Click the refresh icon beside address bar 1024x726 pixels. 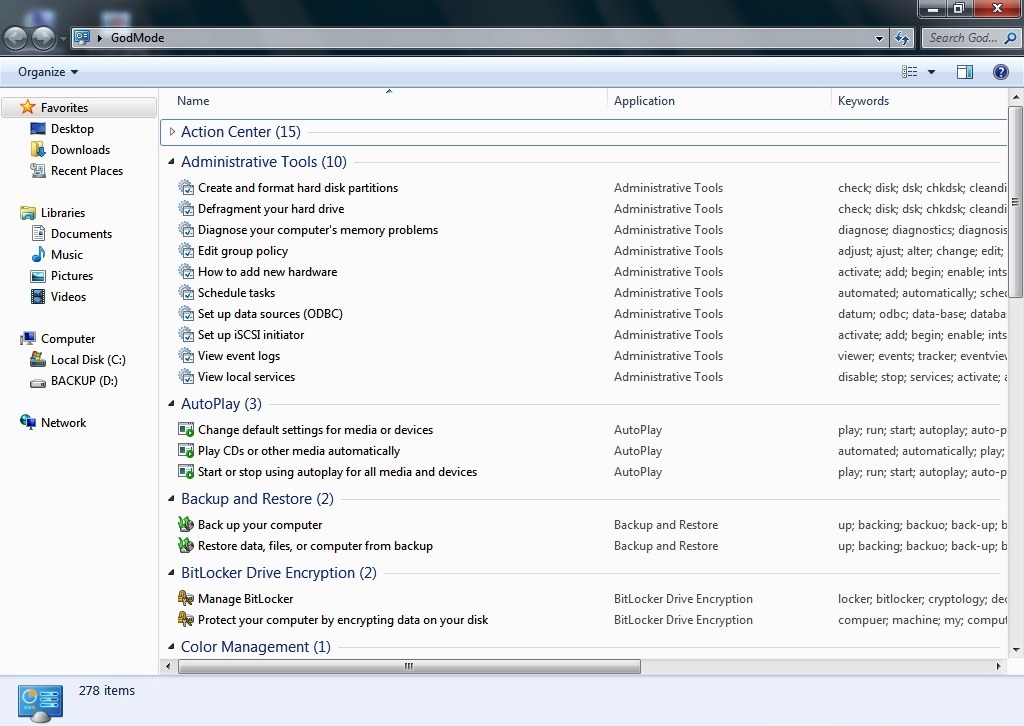[902, 38]
